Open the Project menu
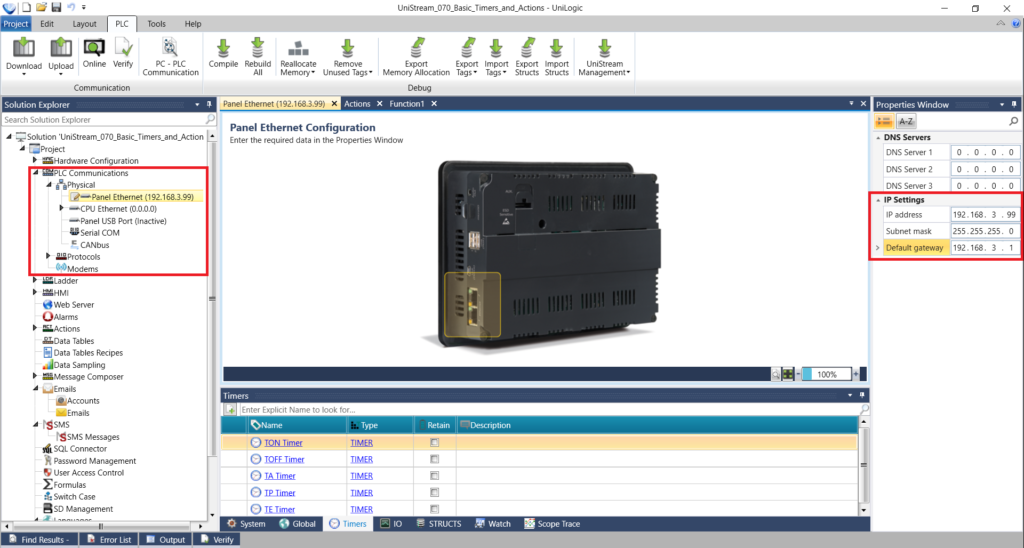 click(x=16, y=24)
